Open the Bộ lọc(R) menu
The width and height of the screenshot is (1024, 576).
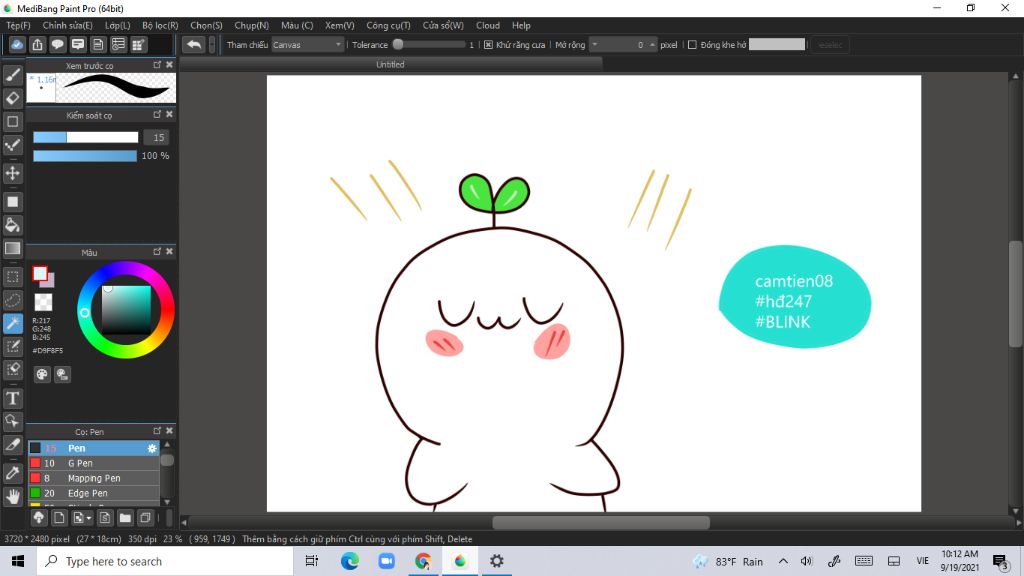[160, 25]
